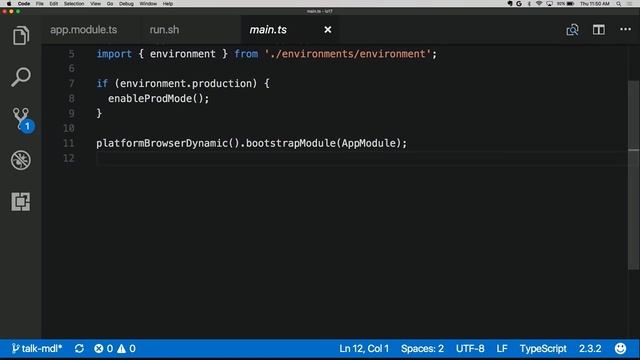The width and height of the screenshot is (640, 360).
Task: Open the editor more actions ellipsis menu
Action: [625, 29]
